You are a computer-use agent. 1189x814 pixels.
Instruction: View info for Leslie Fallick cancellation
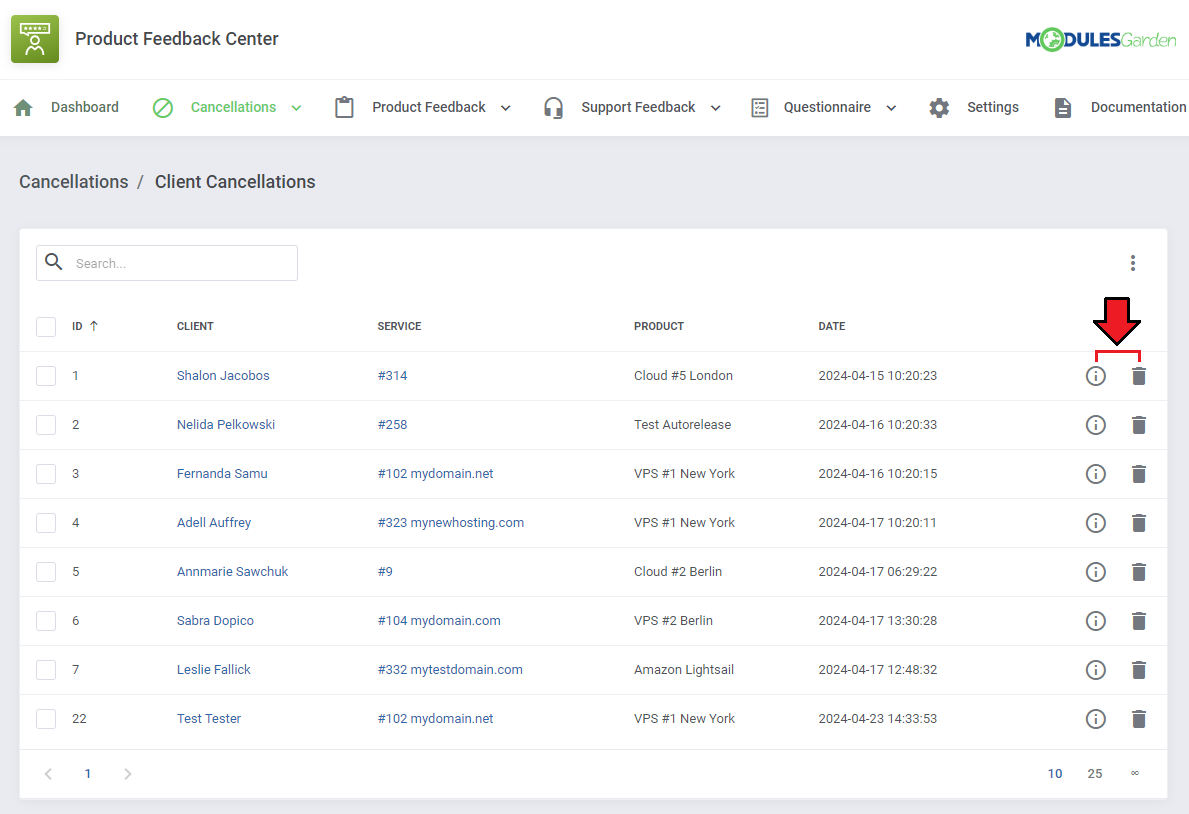click(x=1096, y=670)
